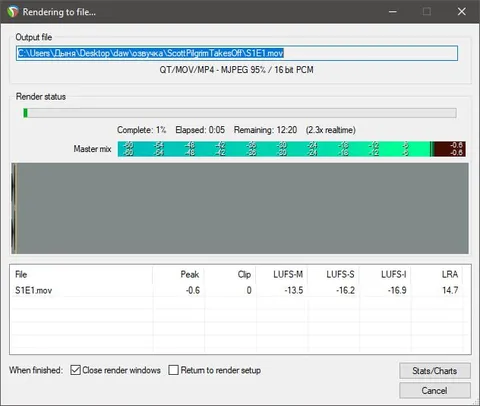
Task: Click the Elapsed: 0:05 text
Action: pyautogui.click(x=200, y=130)
